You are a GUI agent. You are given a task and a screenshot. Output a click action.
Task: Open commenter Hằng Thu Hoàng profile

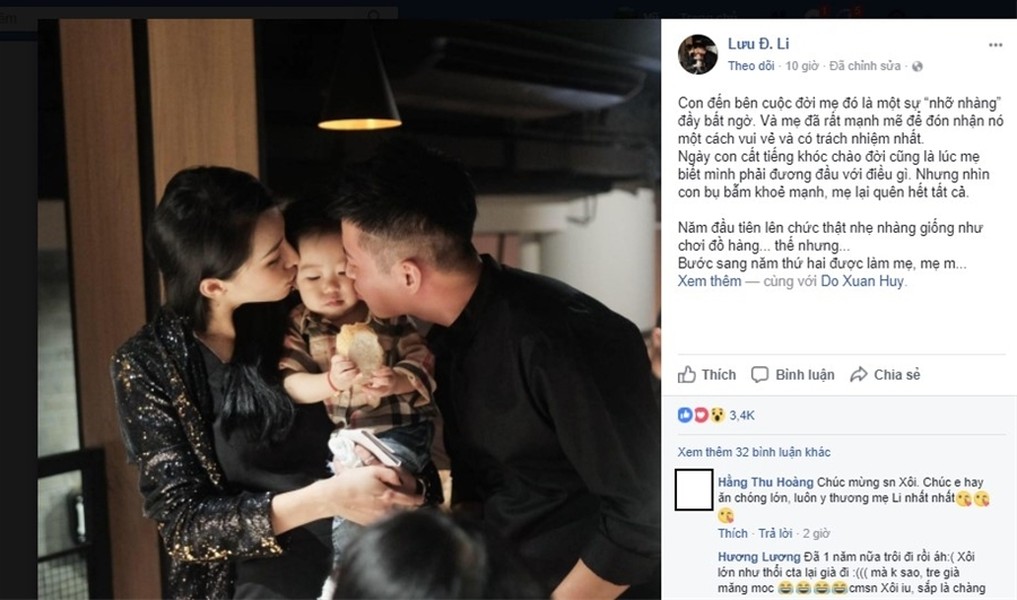coord(765,482)
